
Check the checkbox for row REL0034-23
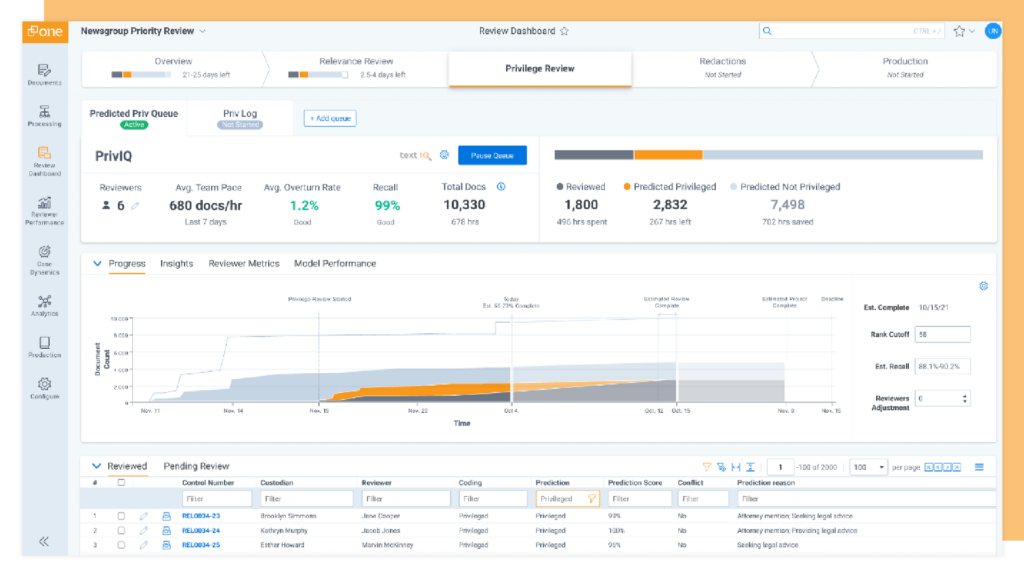point(121,516)
